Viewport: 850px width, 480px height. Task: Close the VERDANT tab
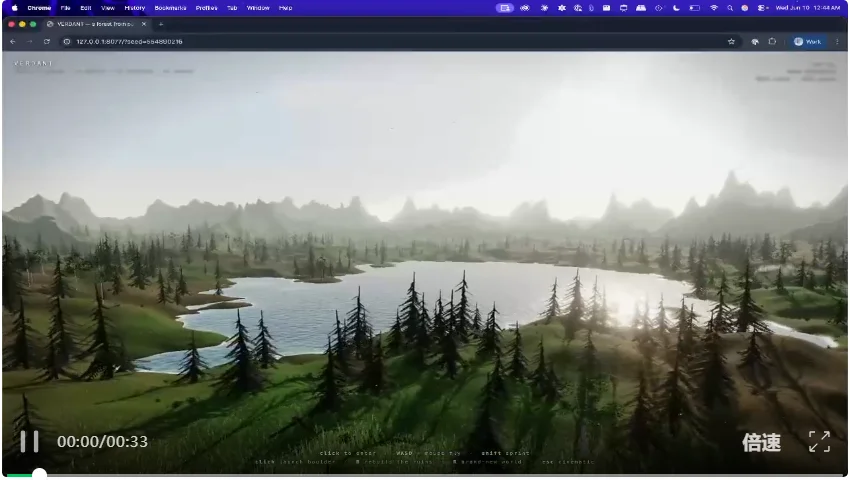pyautogui.click(x=144, y=24)
